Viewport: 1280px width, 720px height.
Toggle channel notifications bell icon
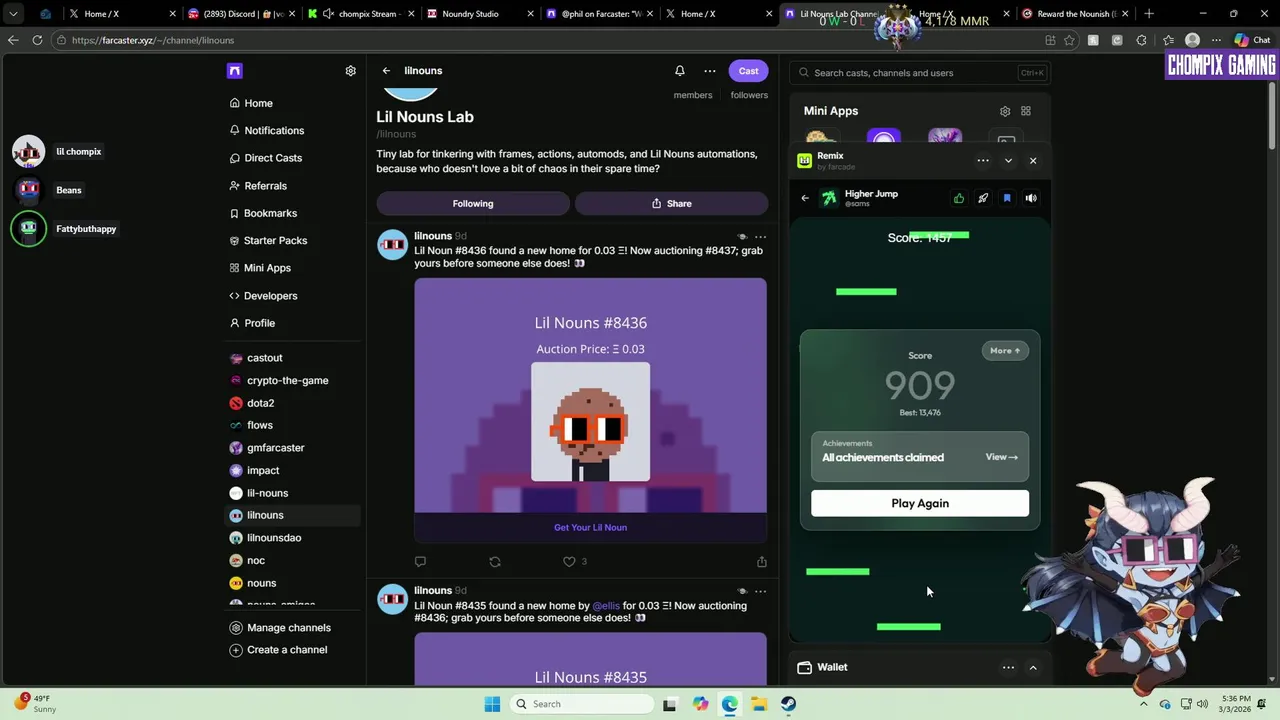pyautogui.click(x=680, y=71)
